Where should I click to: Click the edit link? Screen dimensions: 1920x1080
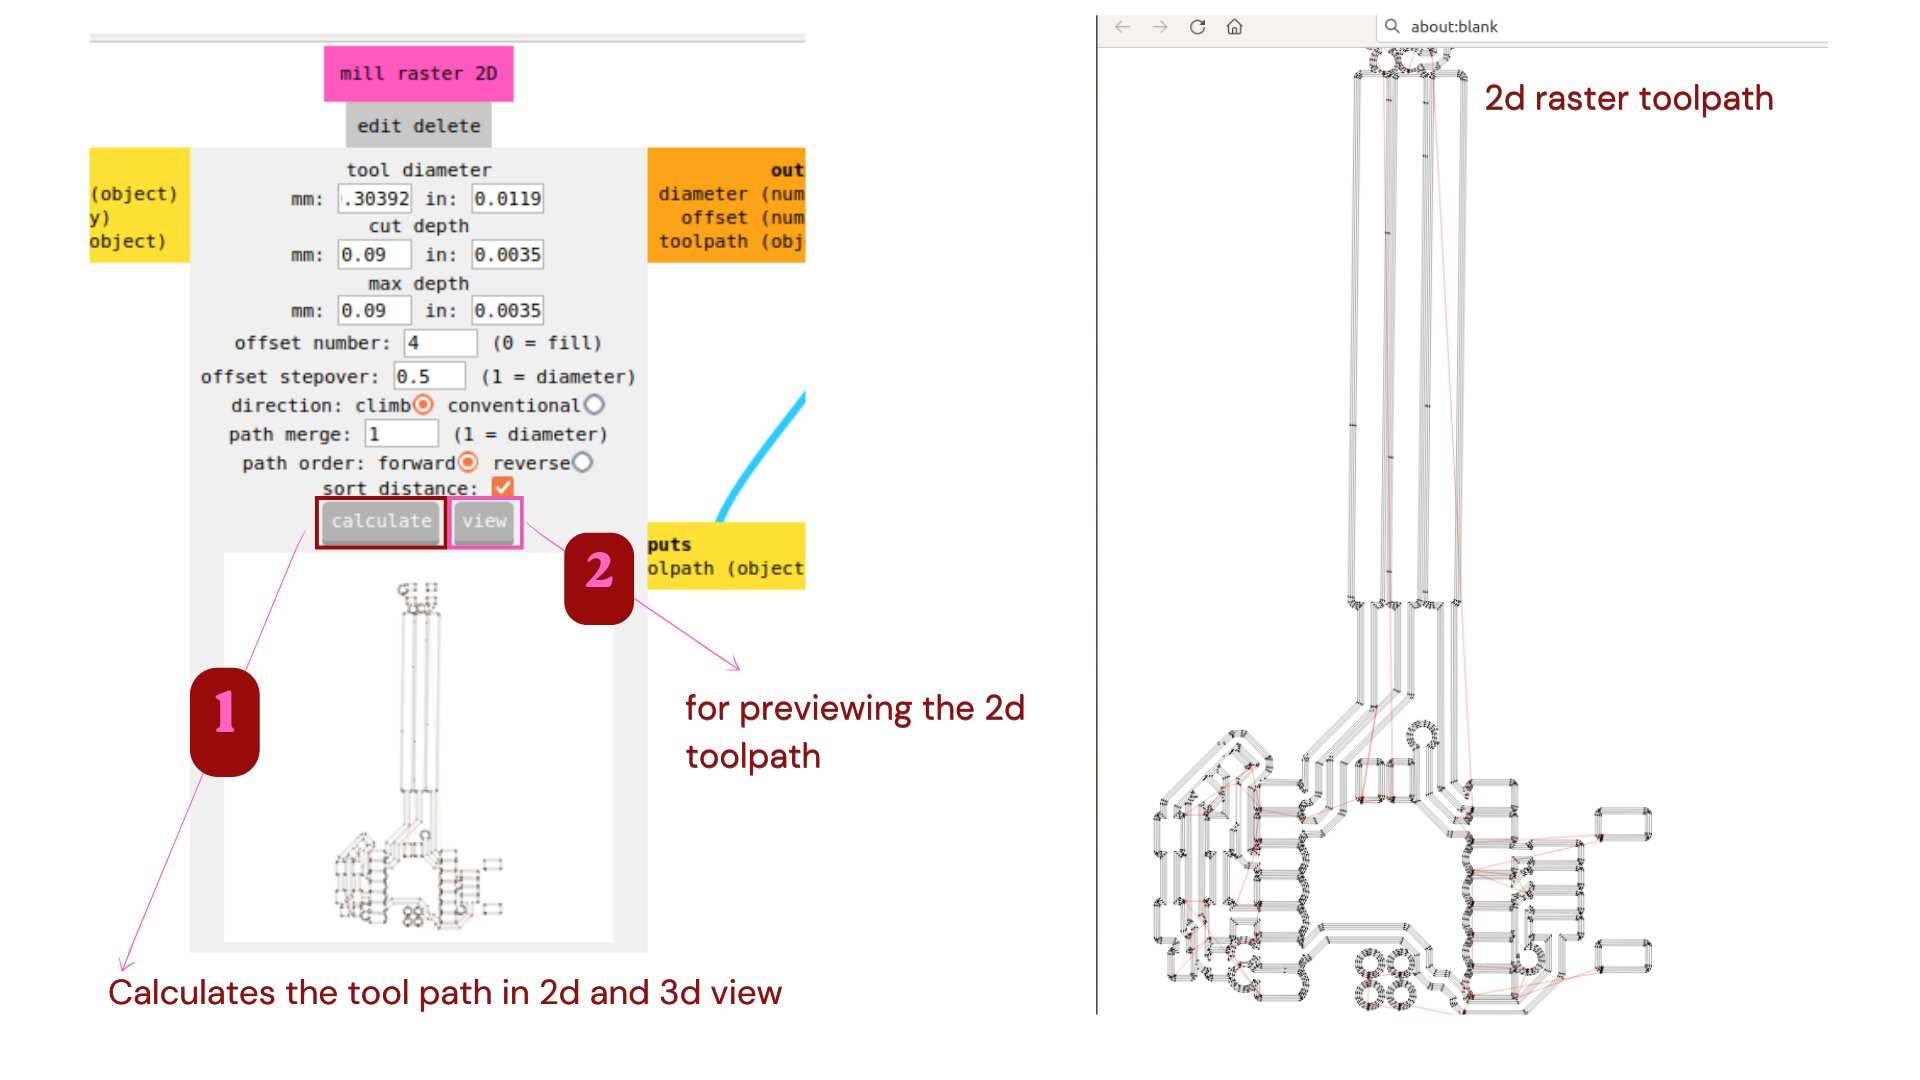click(378, 126)
